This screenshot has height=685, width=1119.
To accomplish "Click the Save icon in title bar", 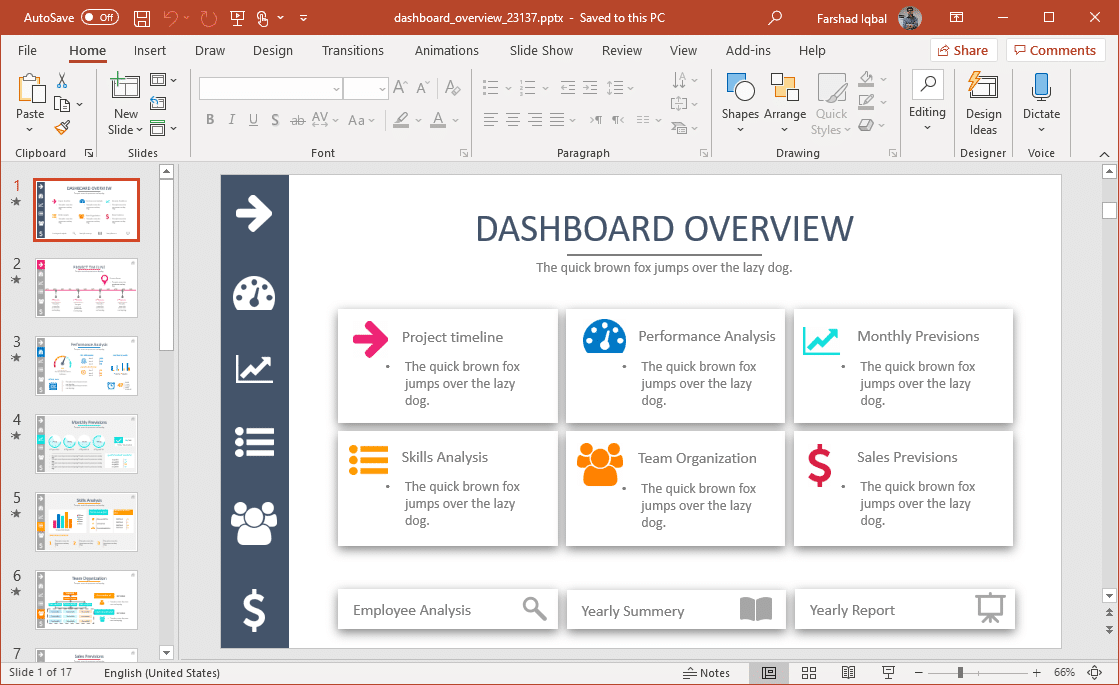I will [142, 18].
